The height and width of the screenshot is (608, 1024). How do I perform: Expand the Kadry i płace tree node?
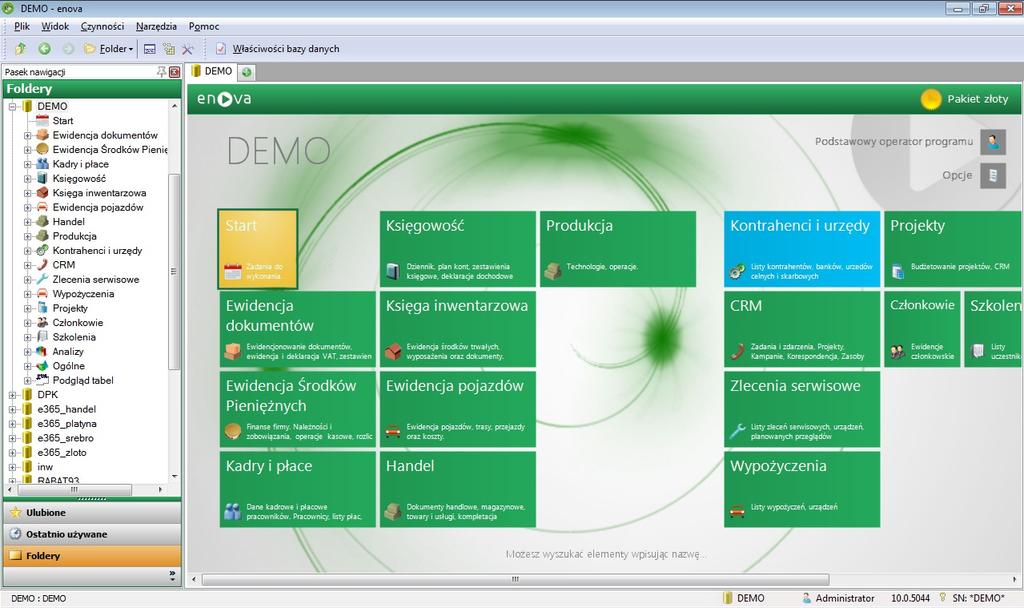[x=27, y=164]
